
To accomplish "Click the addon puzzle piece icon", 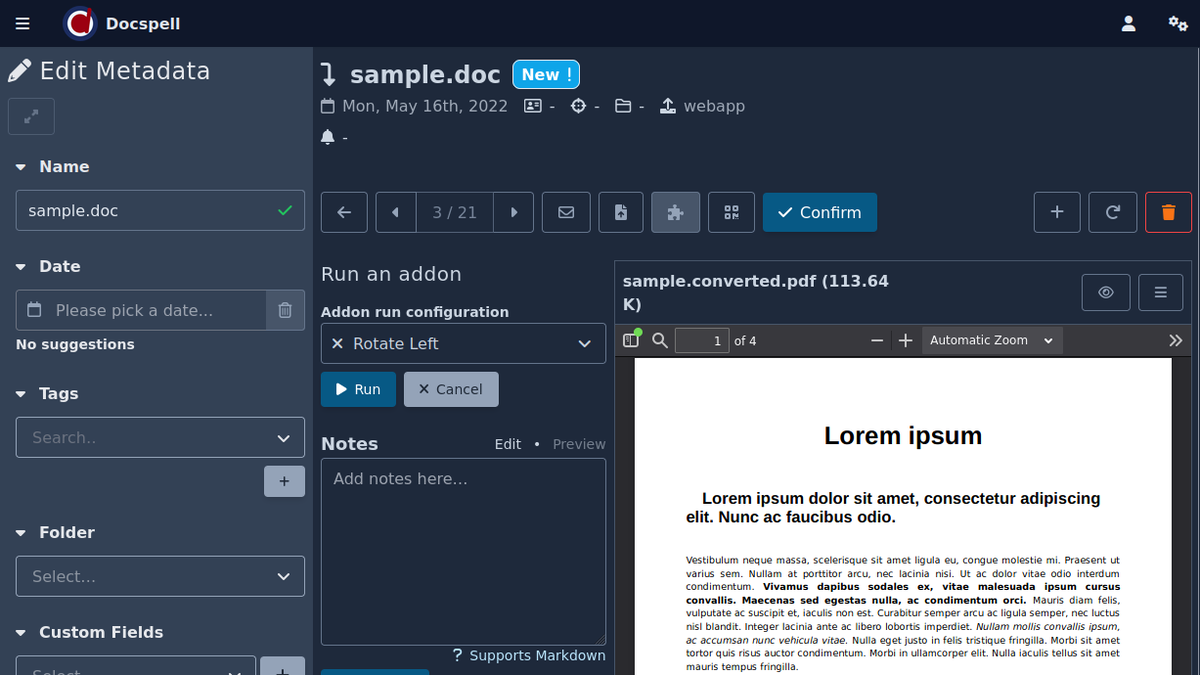I will 676,212.
